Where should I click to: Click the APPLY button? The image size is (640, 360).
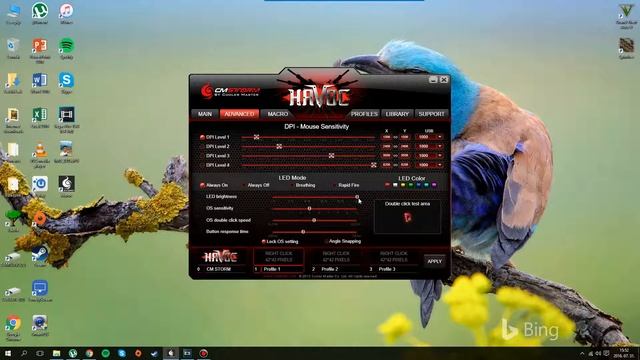pos(435,261)
